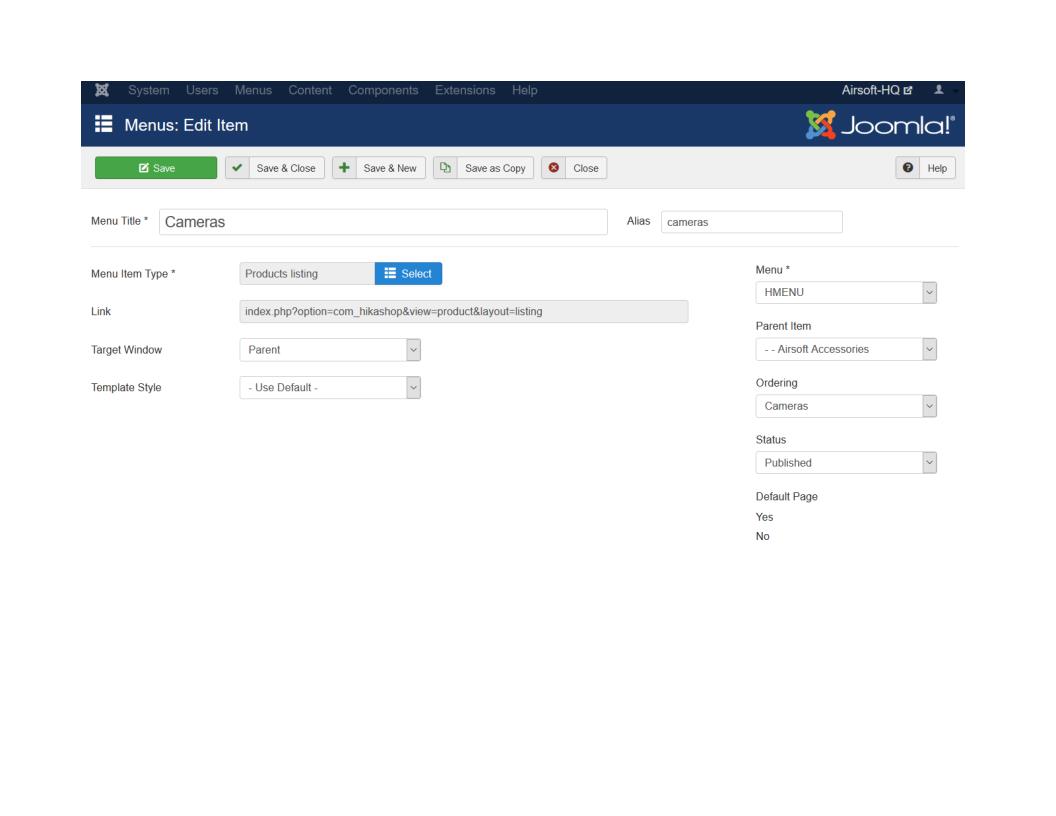
Task: Click the Save & New plus button
Action: (x=379, y=168)
